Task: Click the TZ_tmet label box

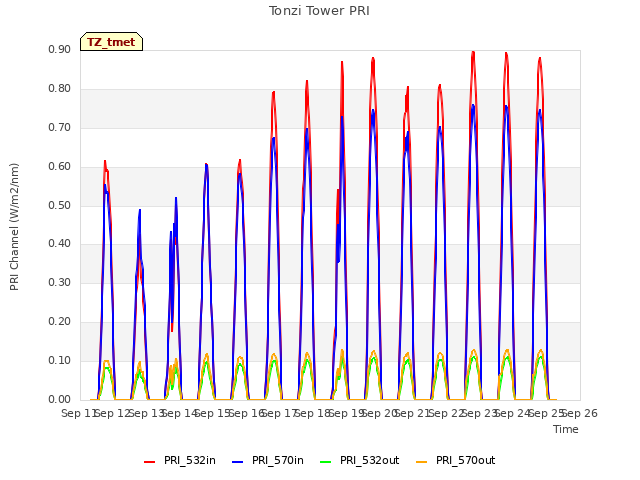Action: click(111, 42)
